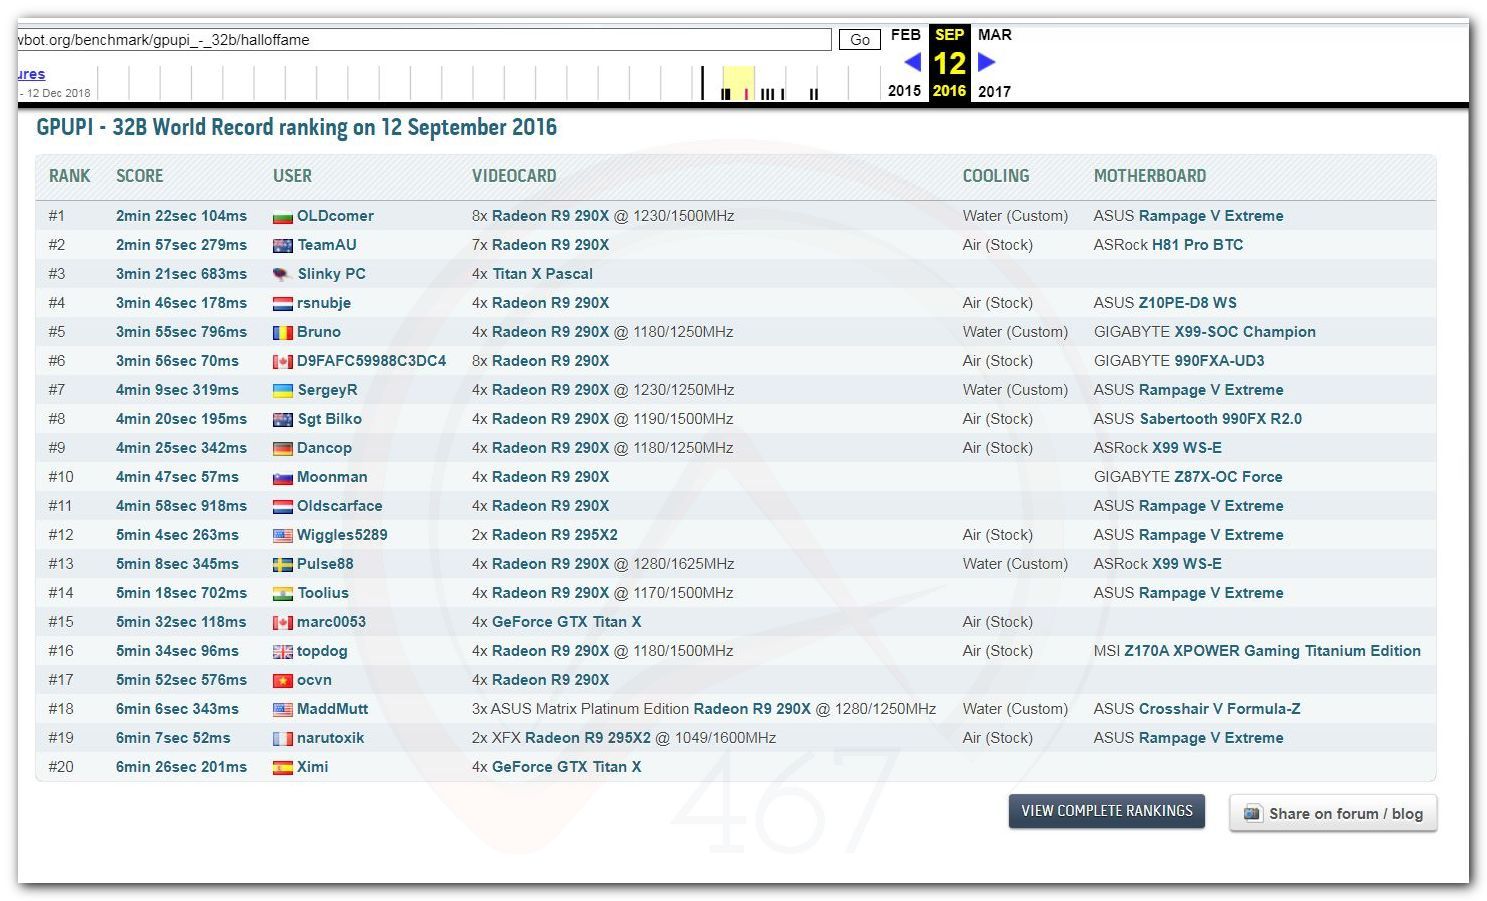Click Share on forum / blog button
The height and width of the screenshot is (901, 1487).
tap(1333, 813)
